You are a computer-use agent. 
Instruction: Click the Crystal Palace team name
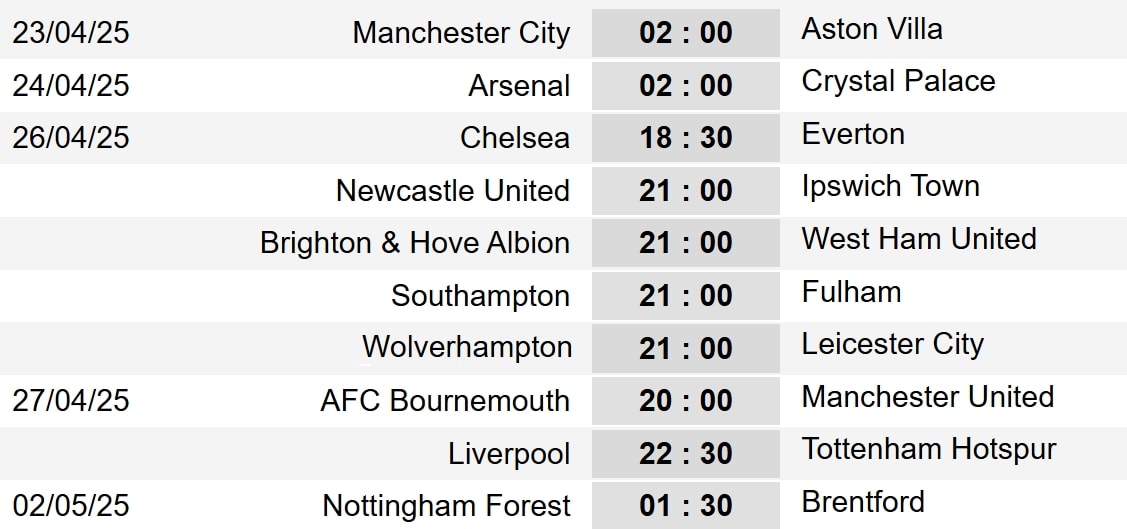click(x=898, y=81)
